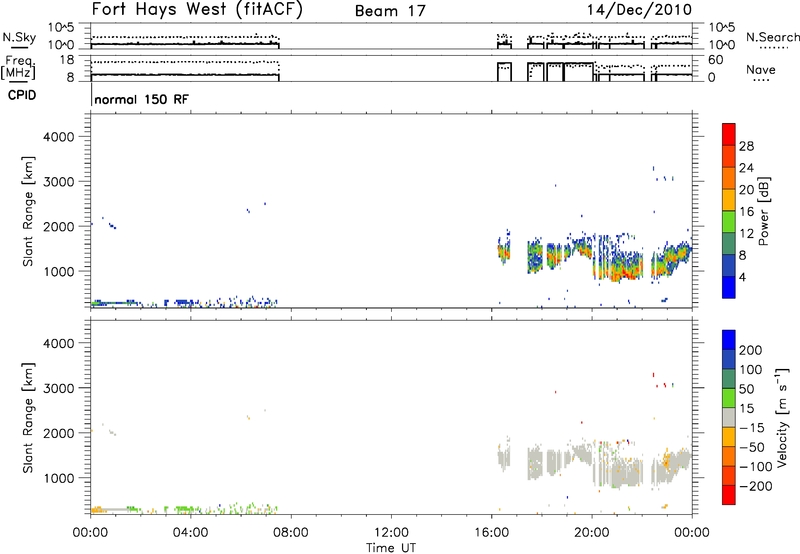
Task: Click the gray -15 to 15 velocity swatch
Action: (x=729, y=417)
